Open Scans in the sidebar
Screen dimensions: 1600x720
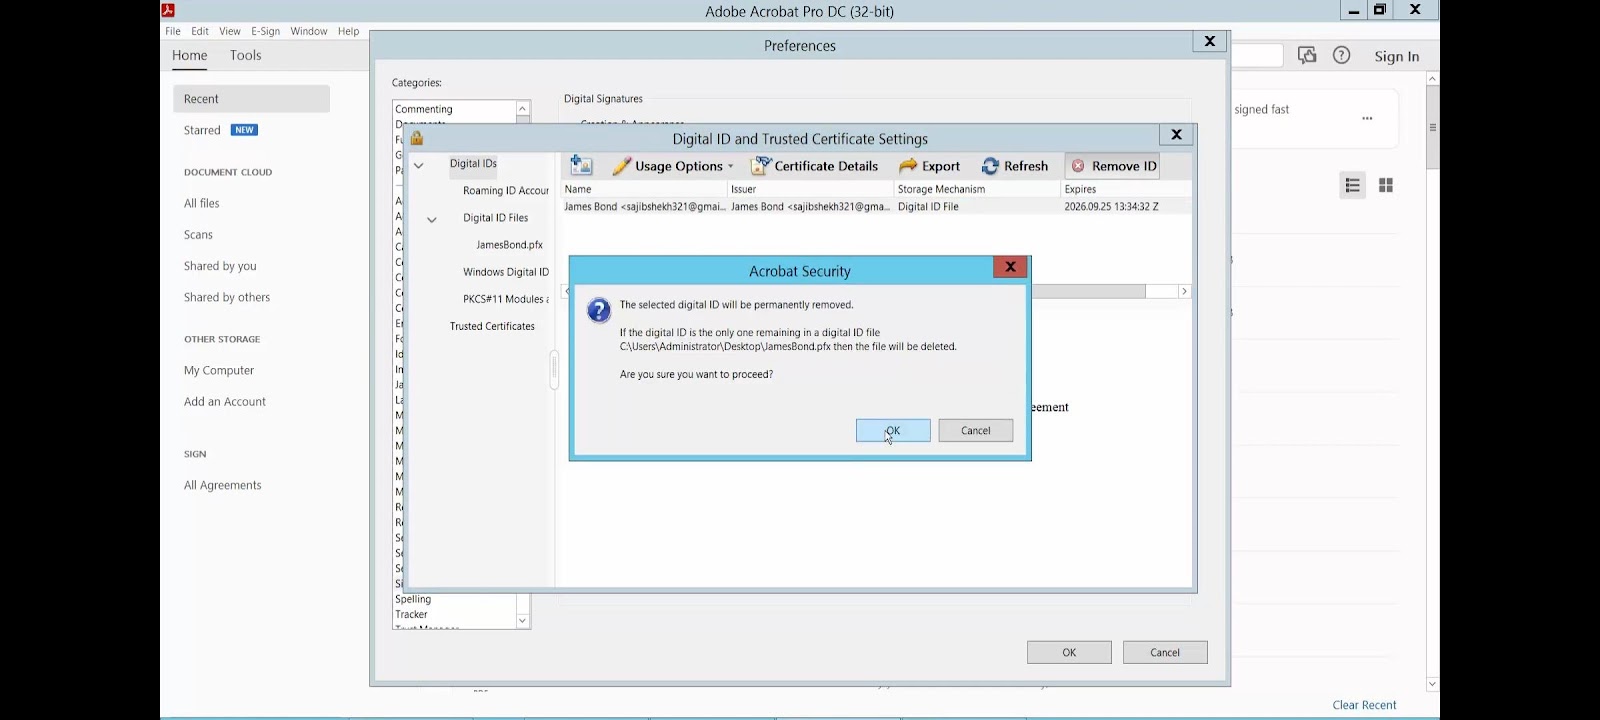coord(198,235)
